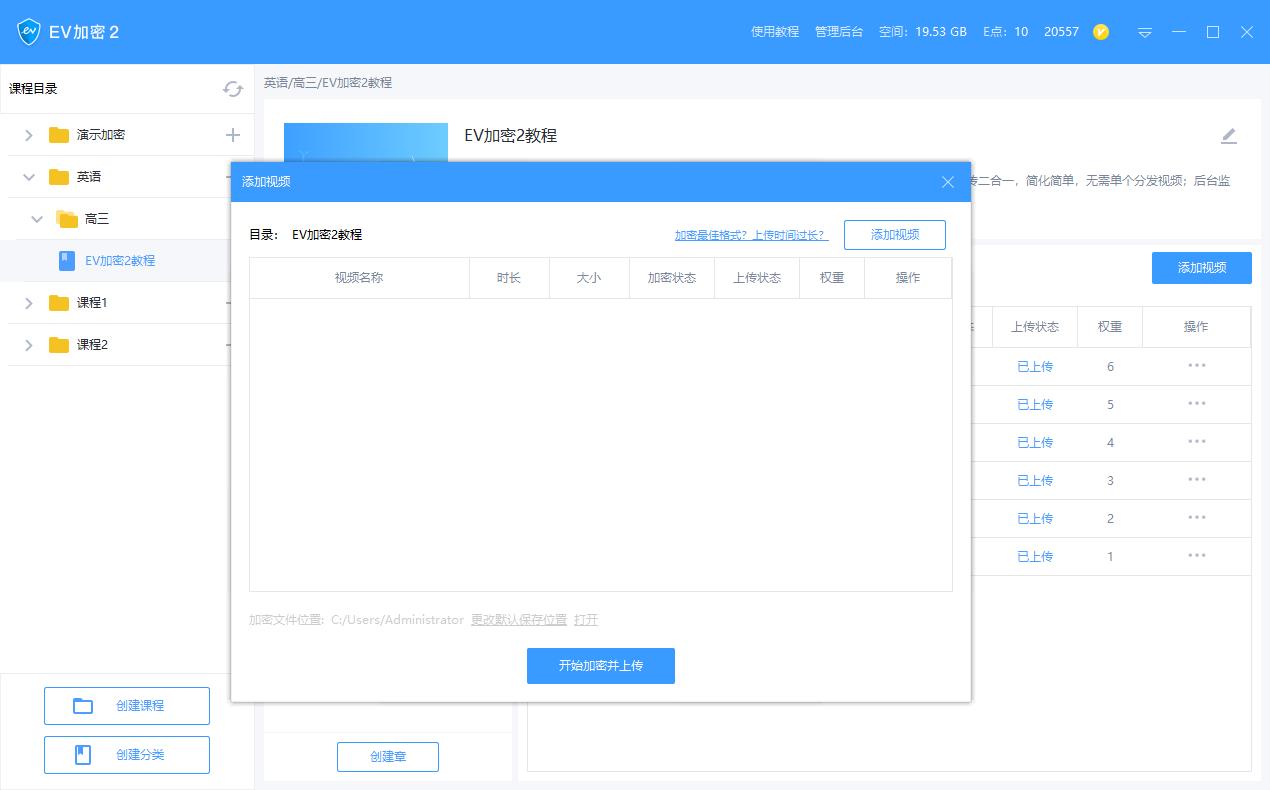Image resolution: width=1270 pixels, height=790 pixels.
Task: Click the E点: 10 indicator
Action: click(1006, 32)
